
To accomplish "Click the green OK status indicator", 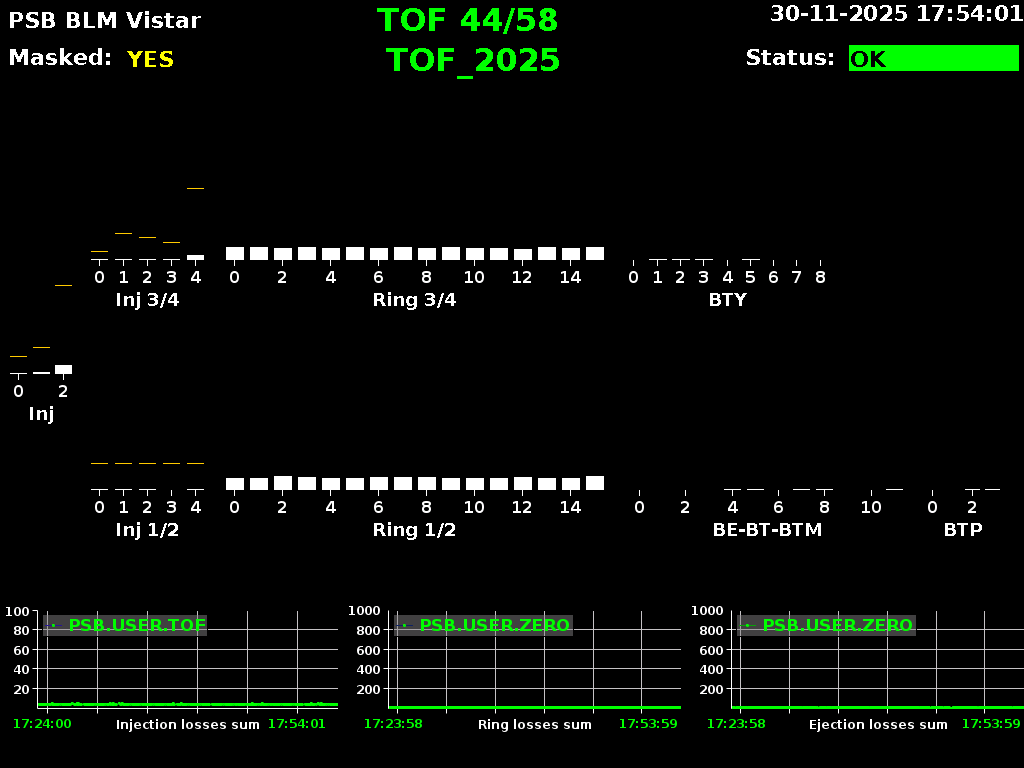I will tap(933, 58).
